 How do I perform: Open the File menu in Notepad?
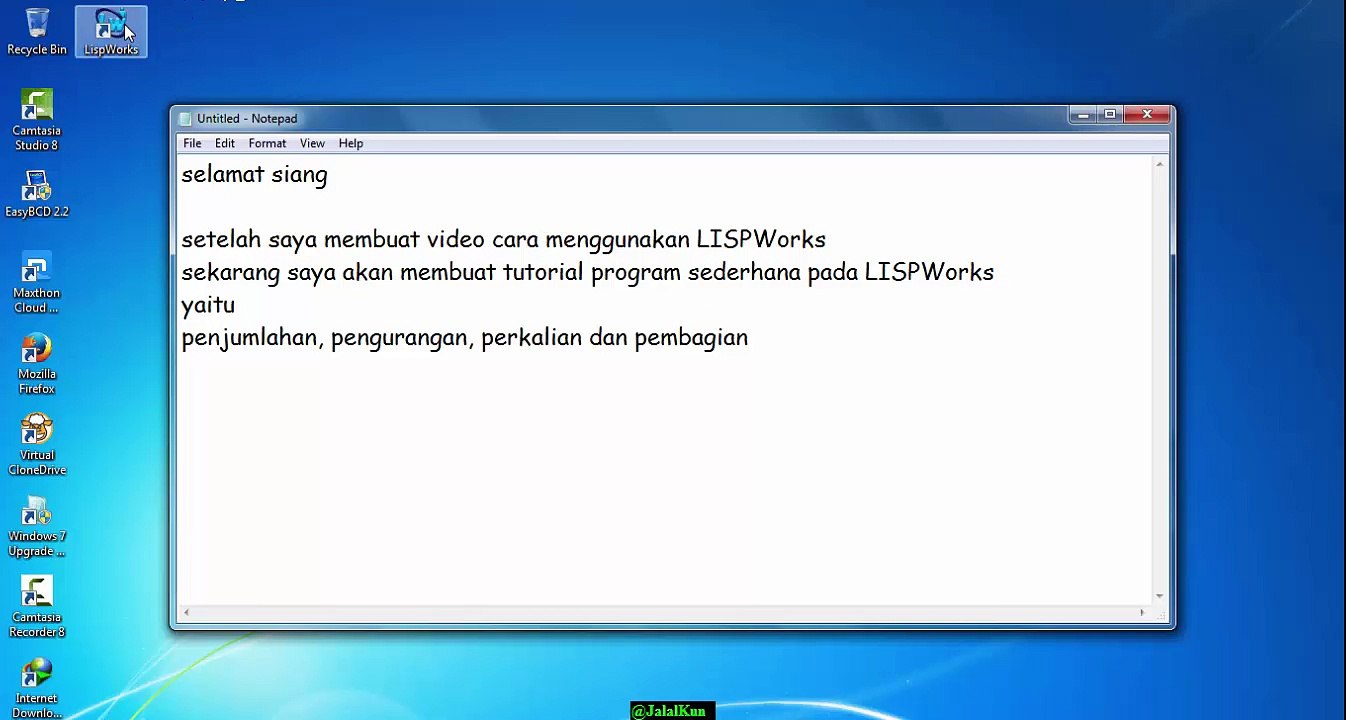(192, 143)
